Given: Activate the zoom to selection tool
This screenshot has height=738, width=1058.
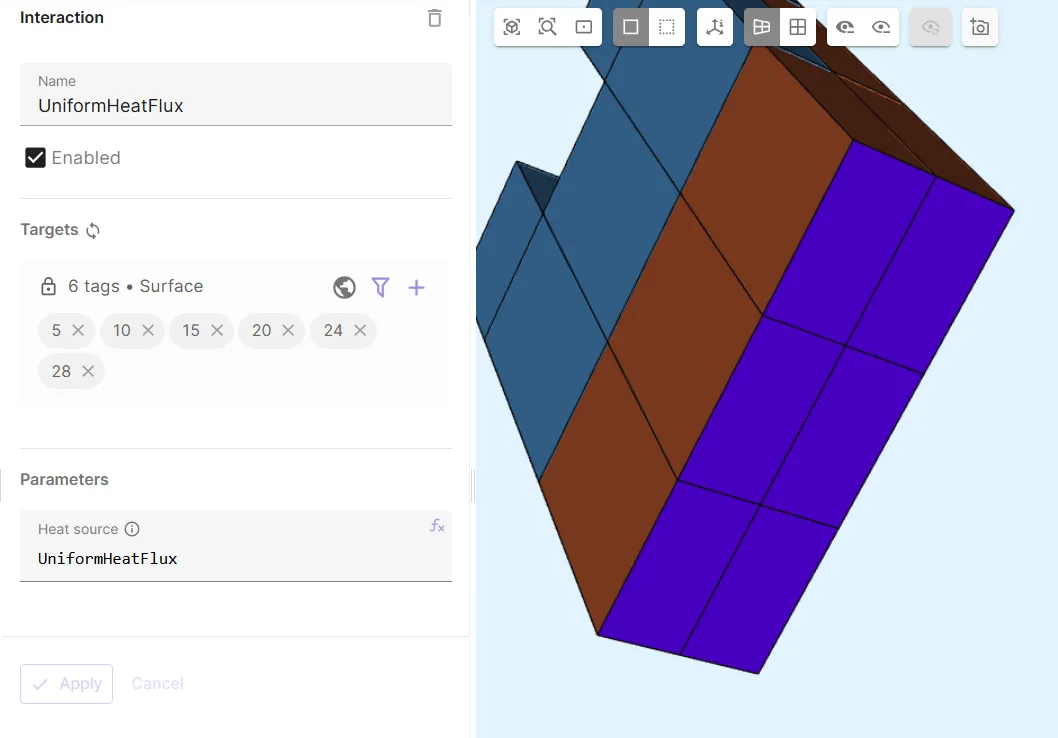Looking at the screenshot, I should pyautogui.click(x=547, y=28).
